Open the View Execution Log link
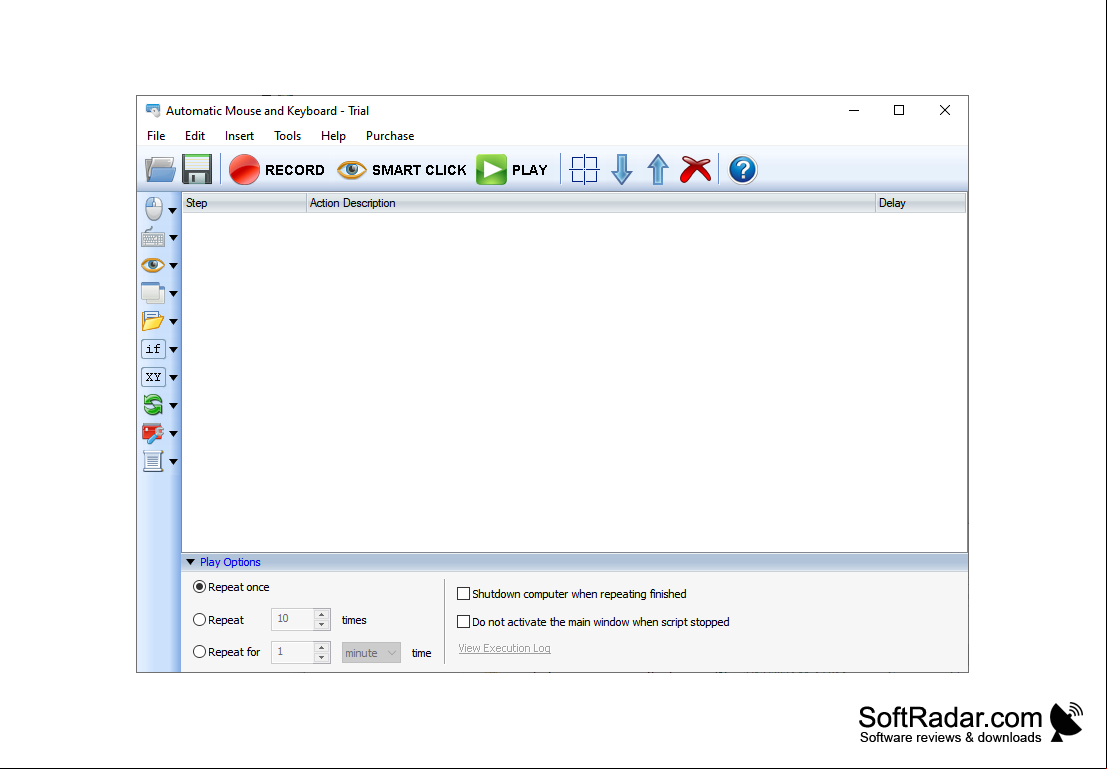This screenshot has height=769, width=1107. [x=504, y=648]
